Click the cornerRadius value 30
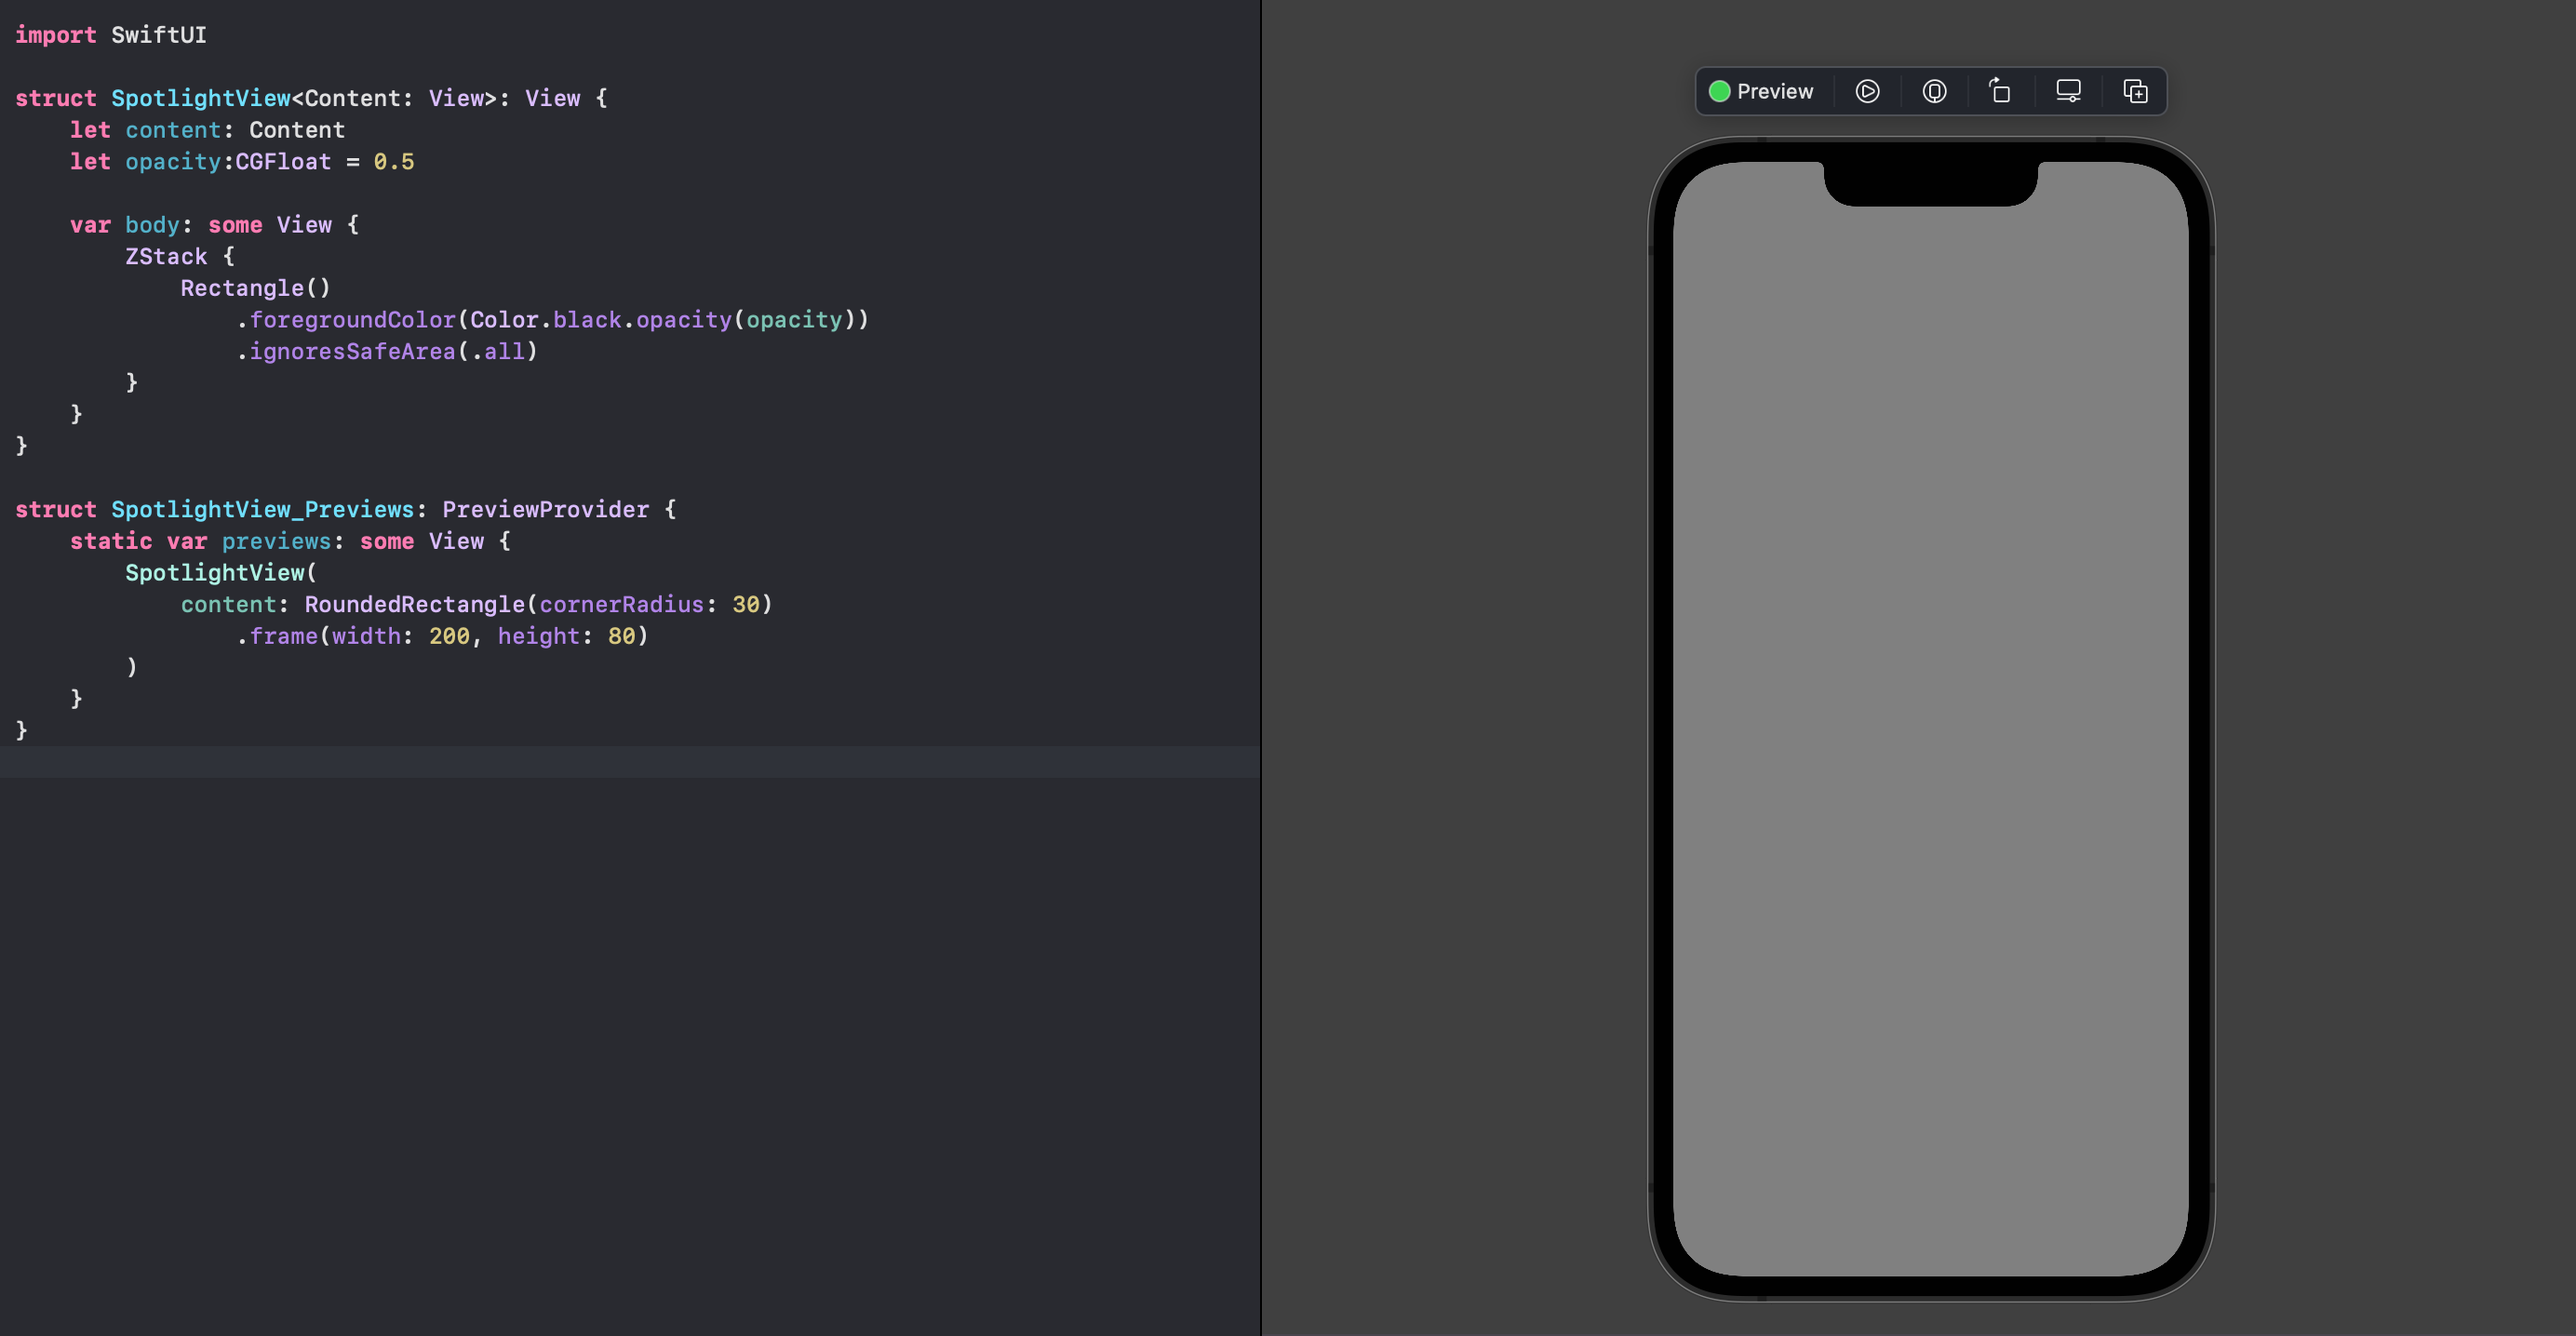2576x1336 pixels. coord(753,604)
